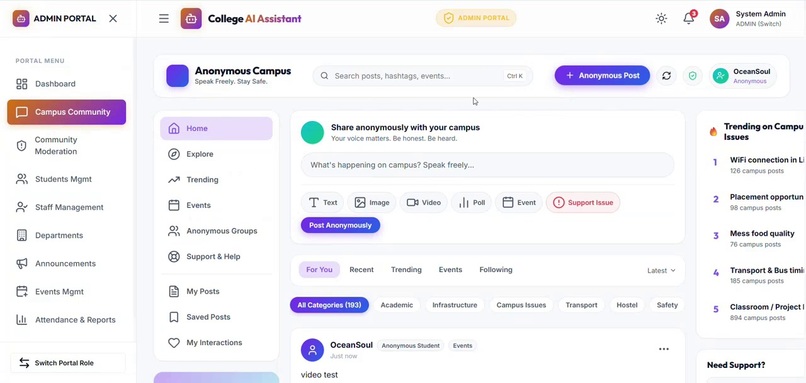Open Explore page
This screenshot has height=383, width=806.
216,154
